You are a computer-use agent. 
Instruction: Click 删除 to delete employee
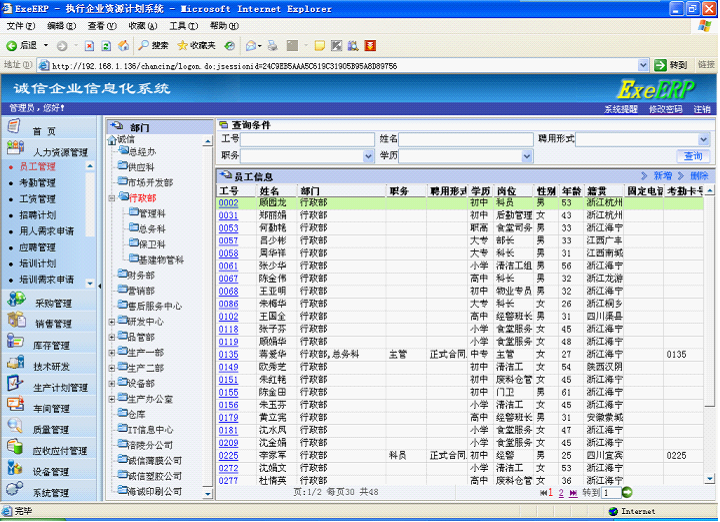[x=699, y=176]
